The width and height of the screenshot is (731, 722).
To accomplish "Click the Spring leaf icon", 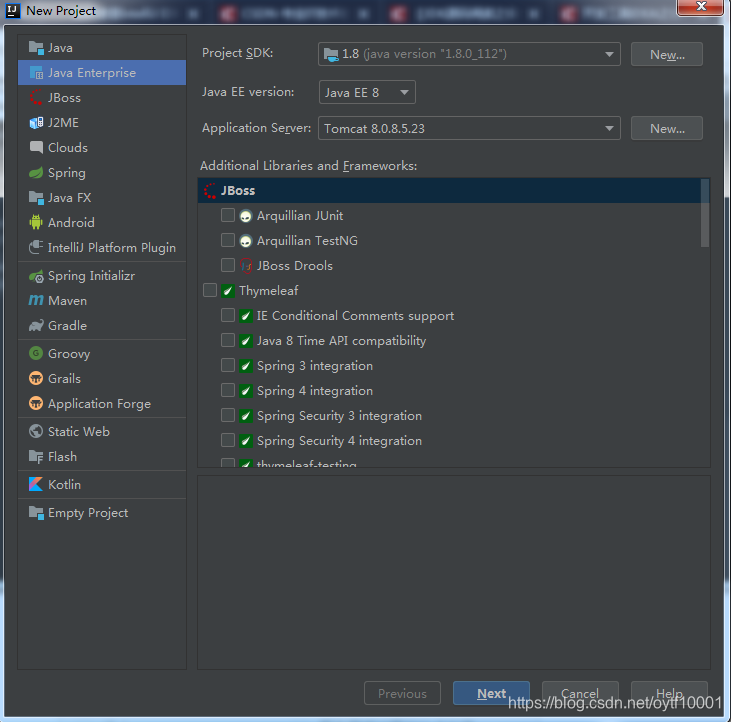I will [36, 173].
